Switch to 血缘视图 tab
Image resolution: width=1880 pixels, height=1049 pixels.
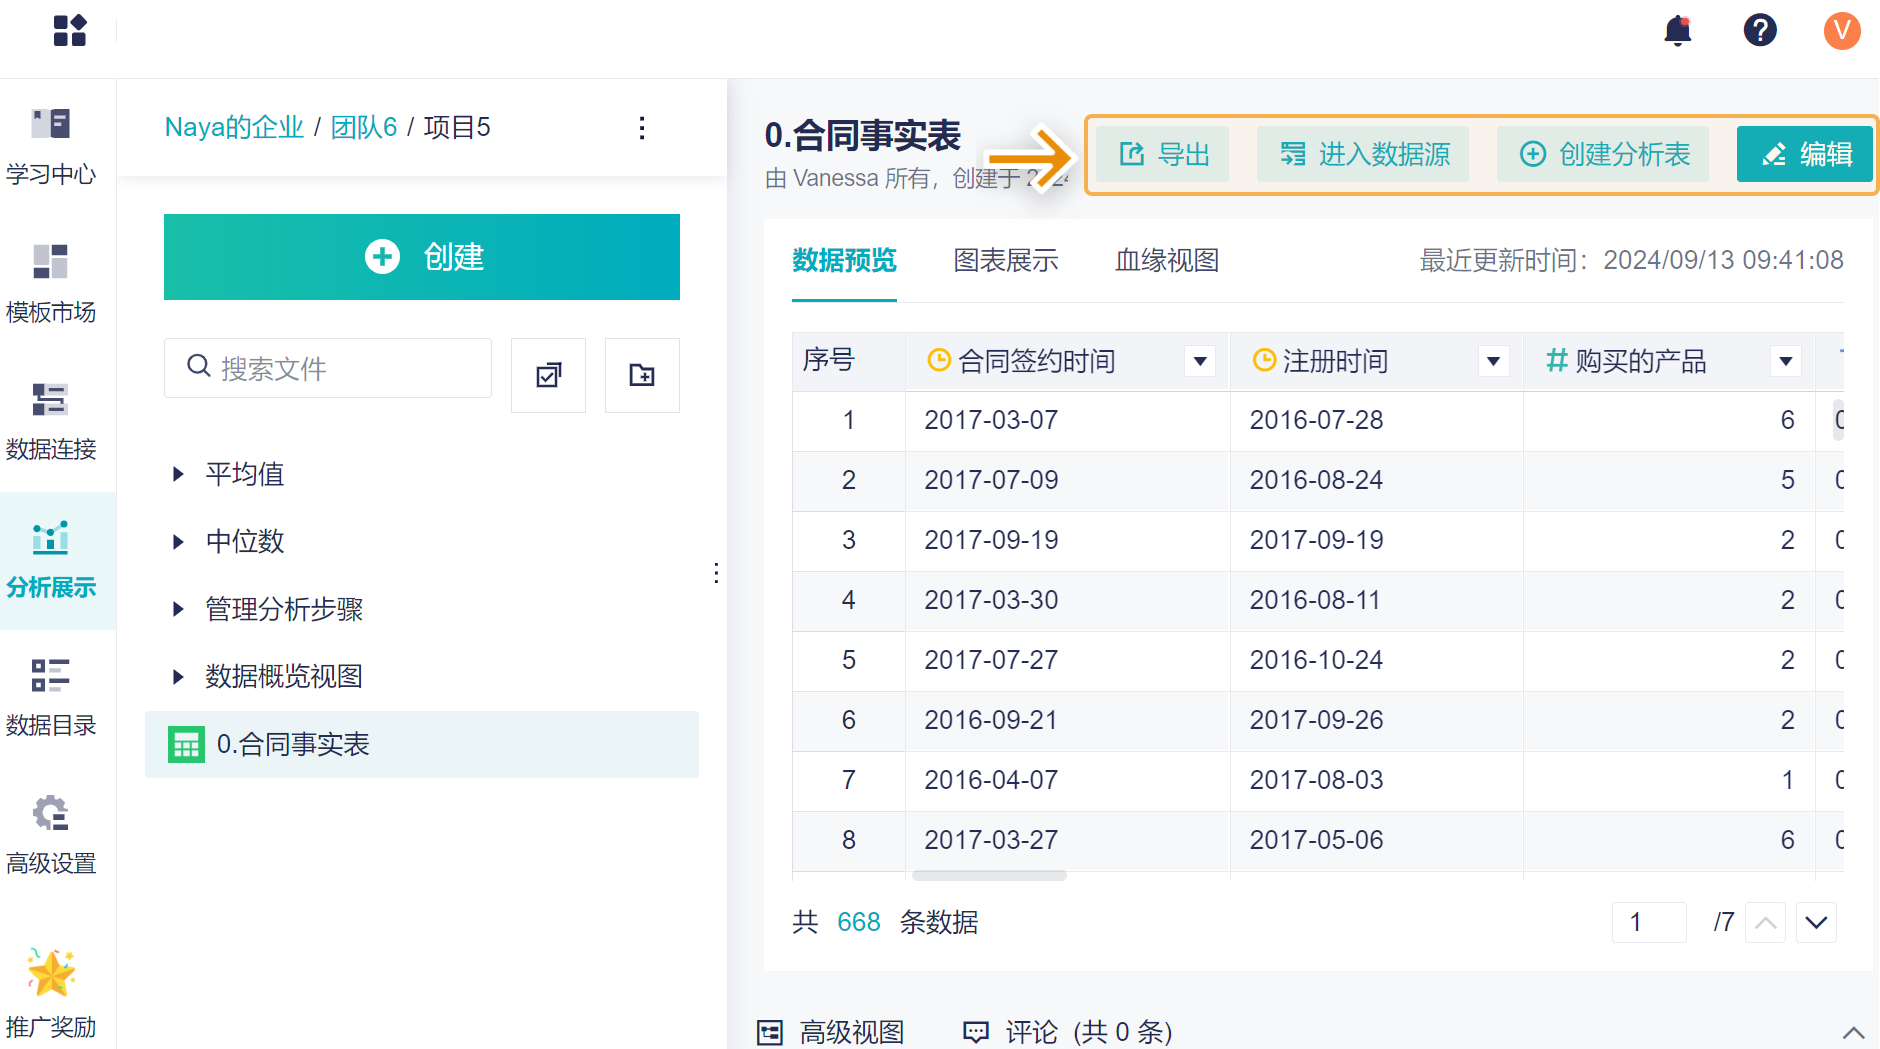(x=1167, y=261)
